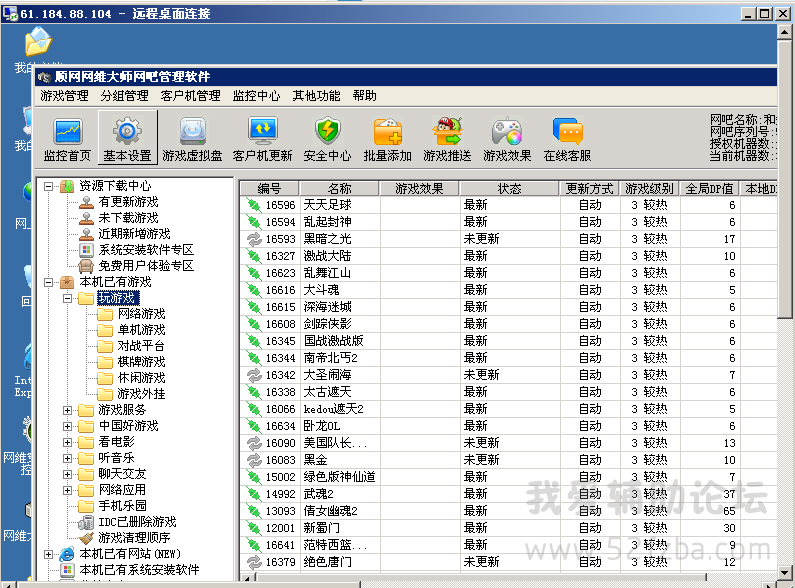
Task: Sort by the 编号 column header
Action: coord(269,189)
